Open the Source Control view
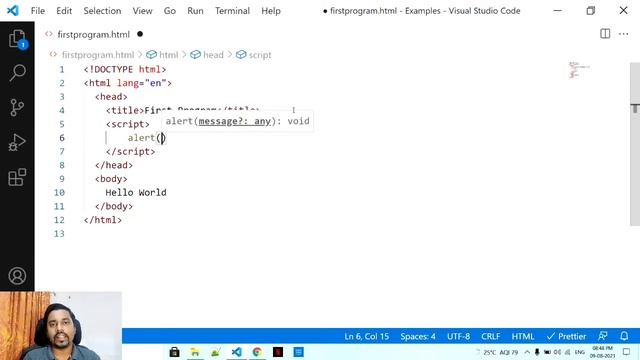Image resolution: width=640 pixels, height=360 pixels. [x=17, y=108]
